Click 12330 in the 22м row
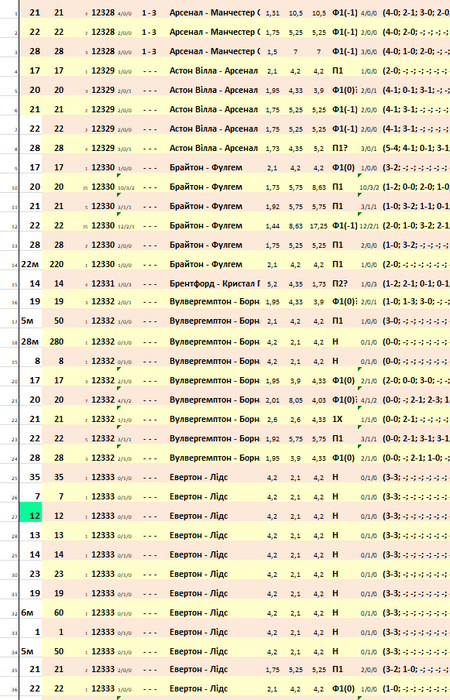 point(103,264)
